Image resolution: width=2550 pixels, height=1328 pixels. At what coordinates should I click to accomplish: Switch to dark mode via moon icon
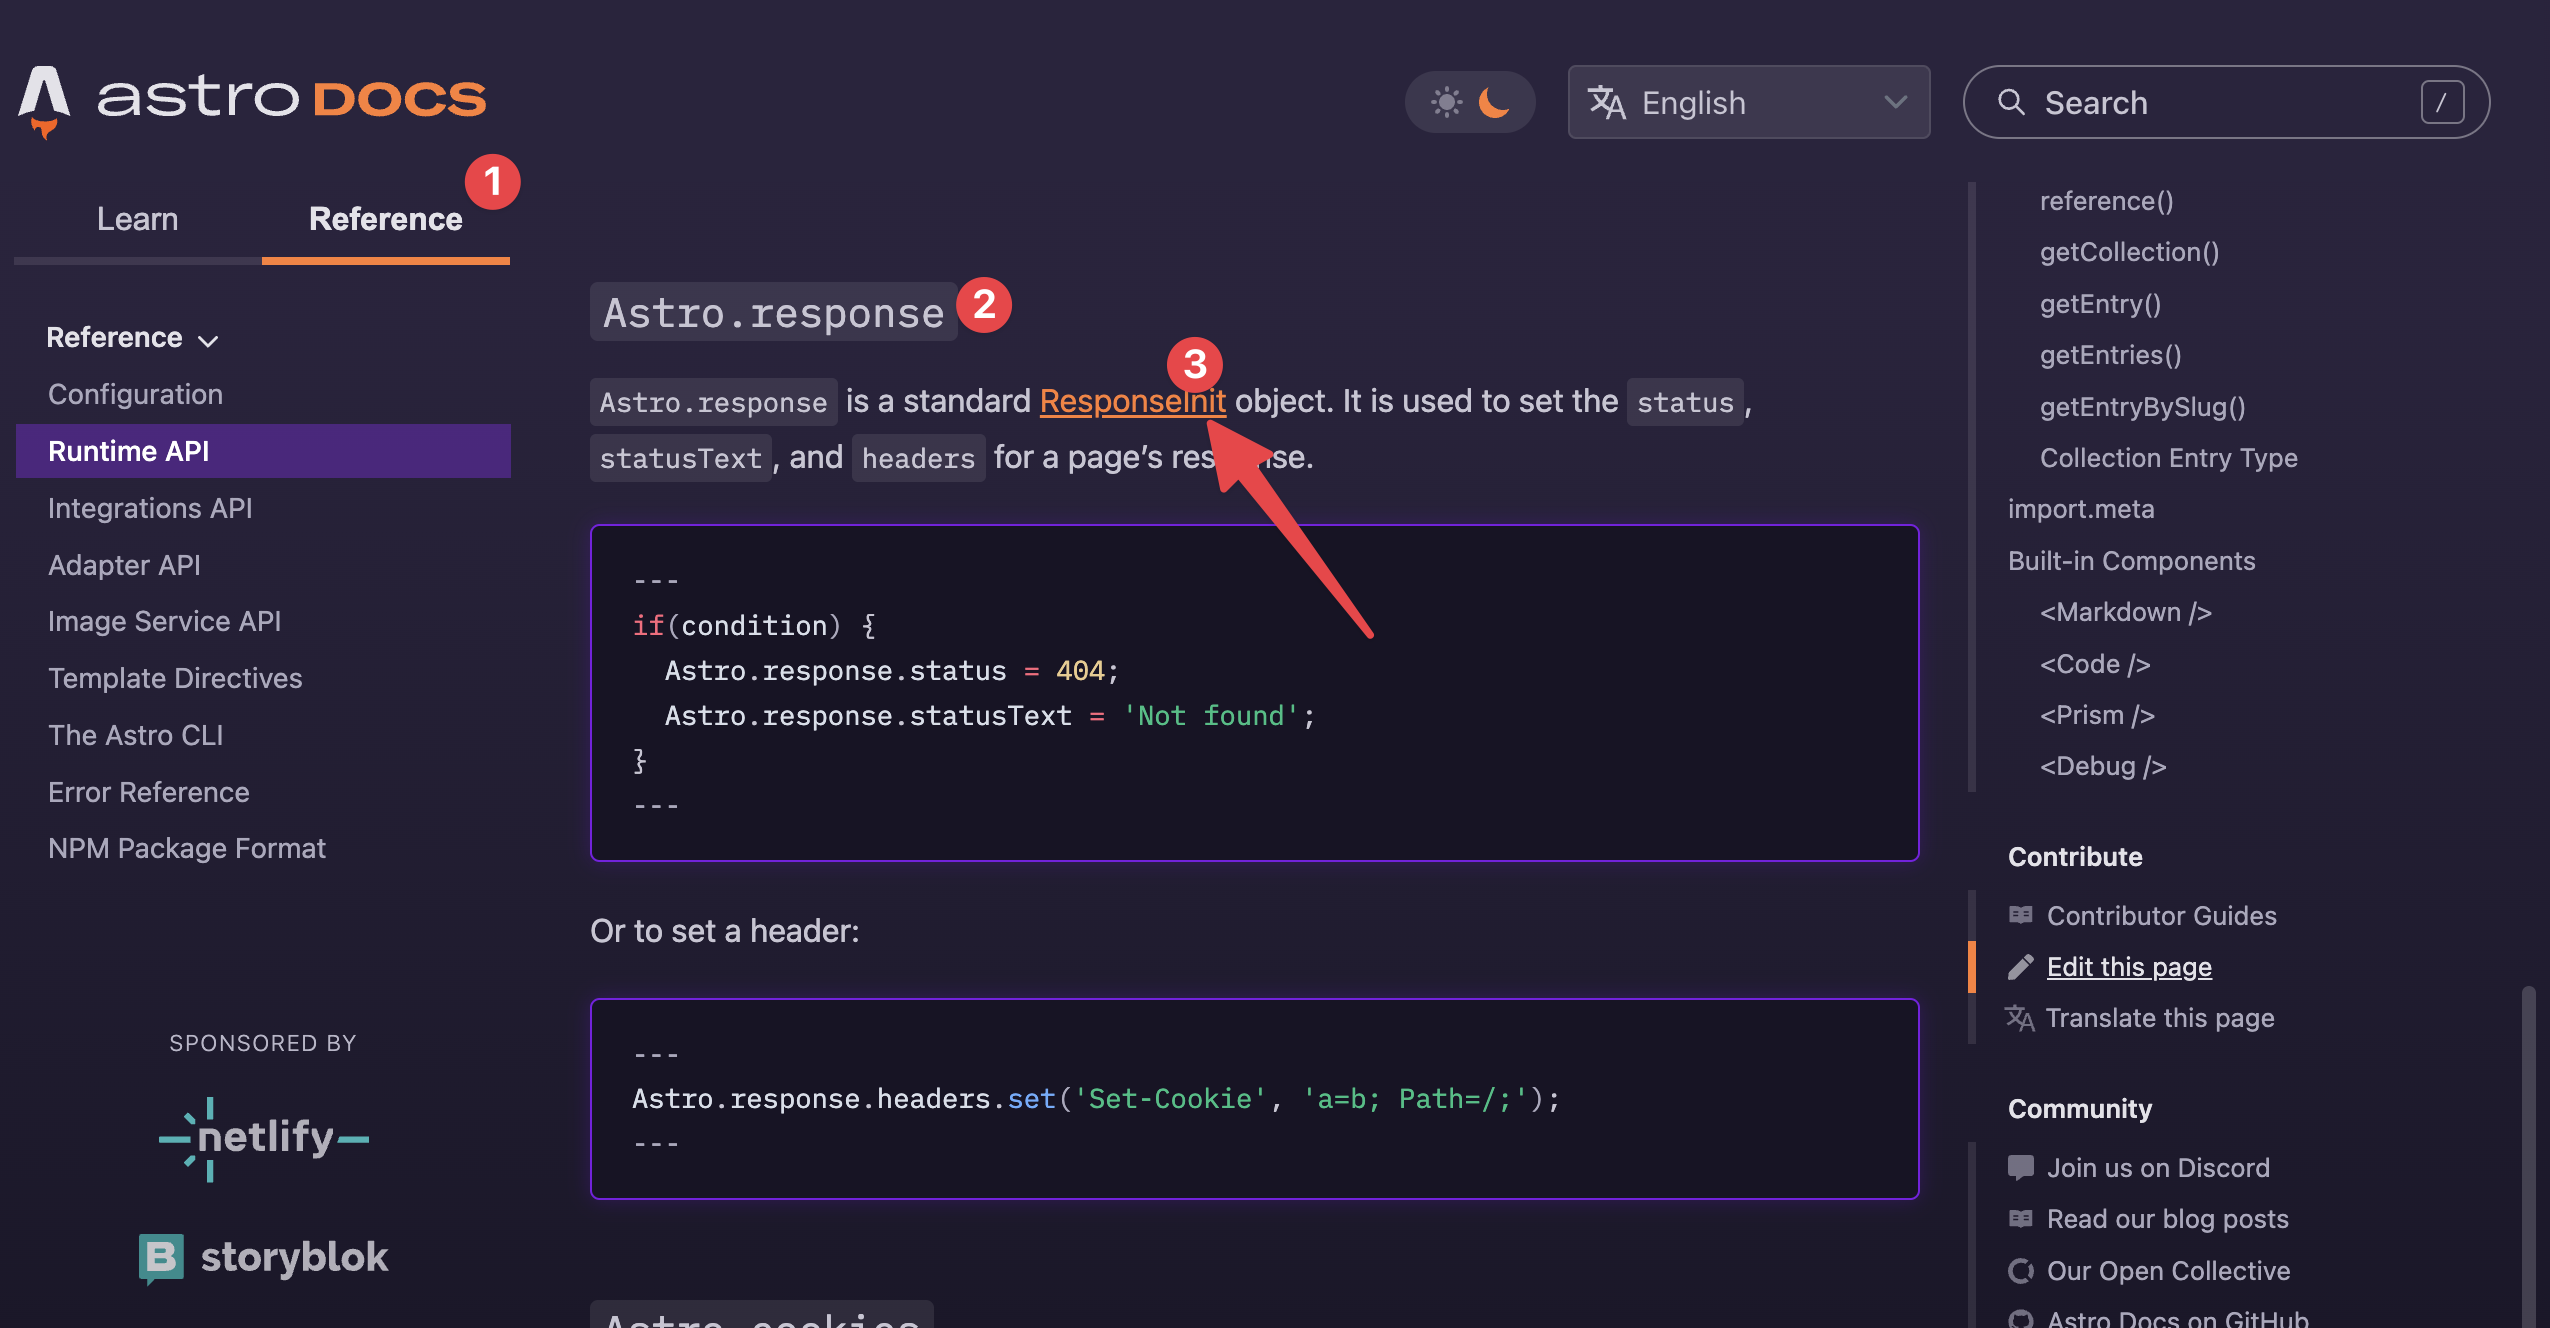1492,101
